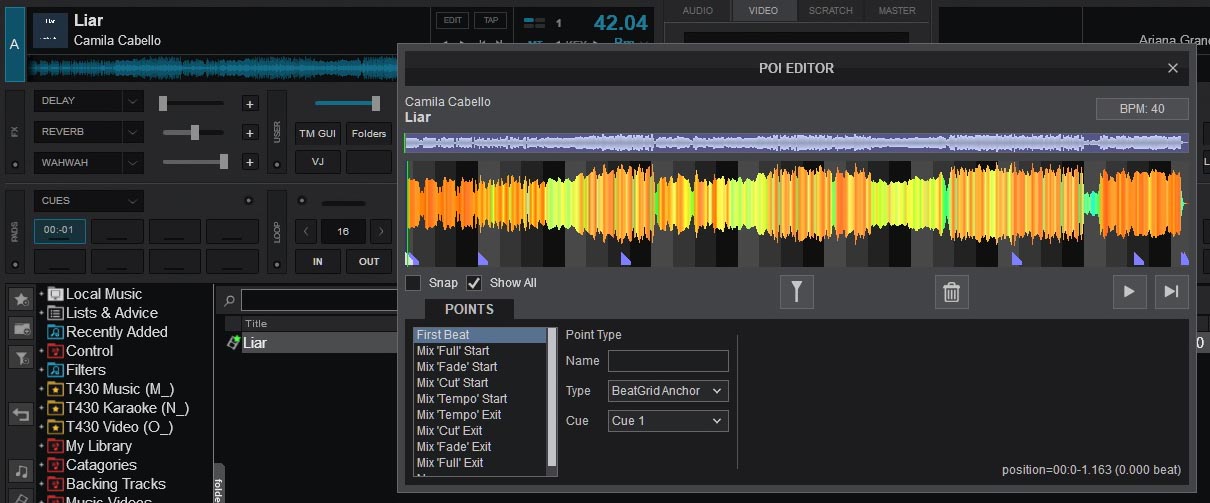Click the video file icon beside Liar
Screen dimensions: 1210x503
(233, 343)
